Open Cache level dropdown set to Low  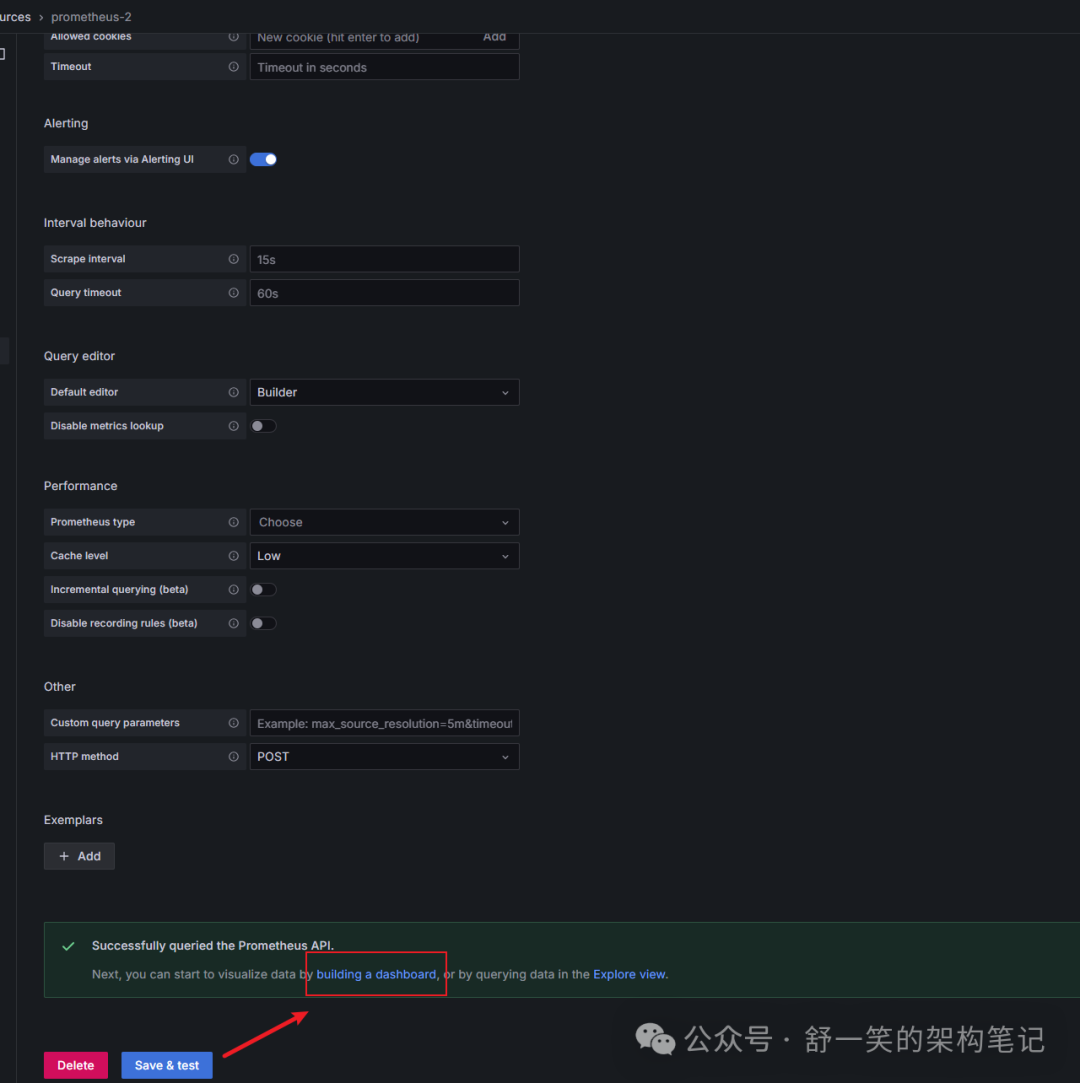click(x=384, y=556)
